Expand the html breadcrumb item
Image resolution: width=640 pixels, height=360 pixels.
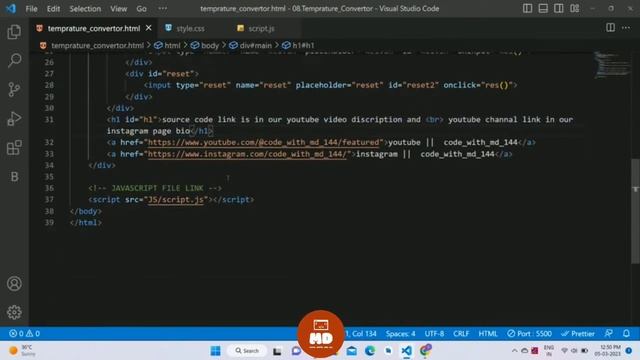click(172, 45)
